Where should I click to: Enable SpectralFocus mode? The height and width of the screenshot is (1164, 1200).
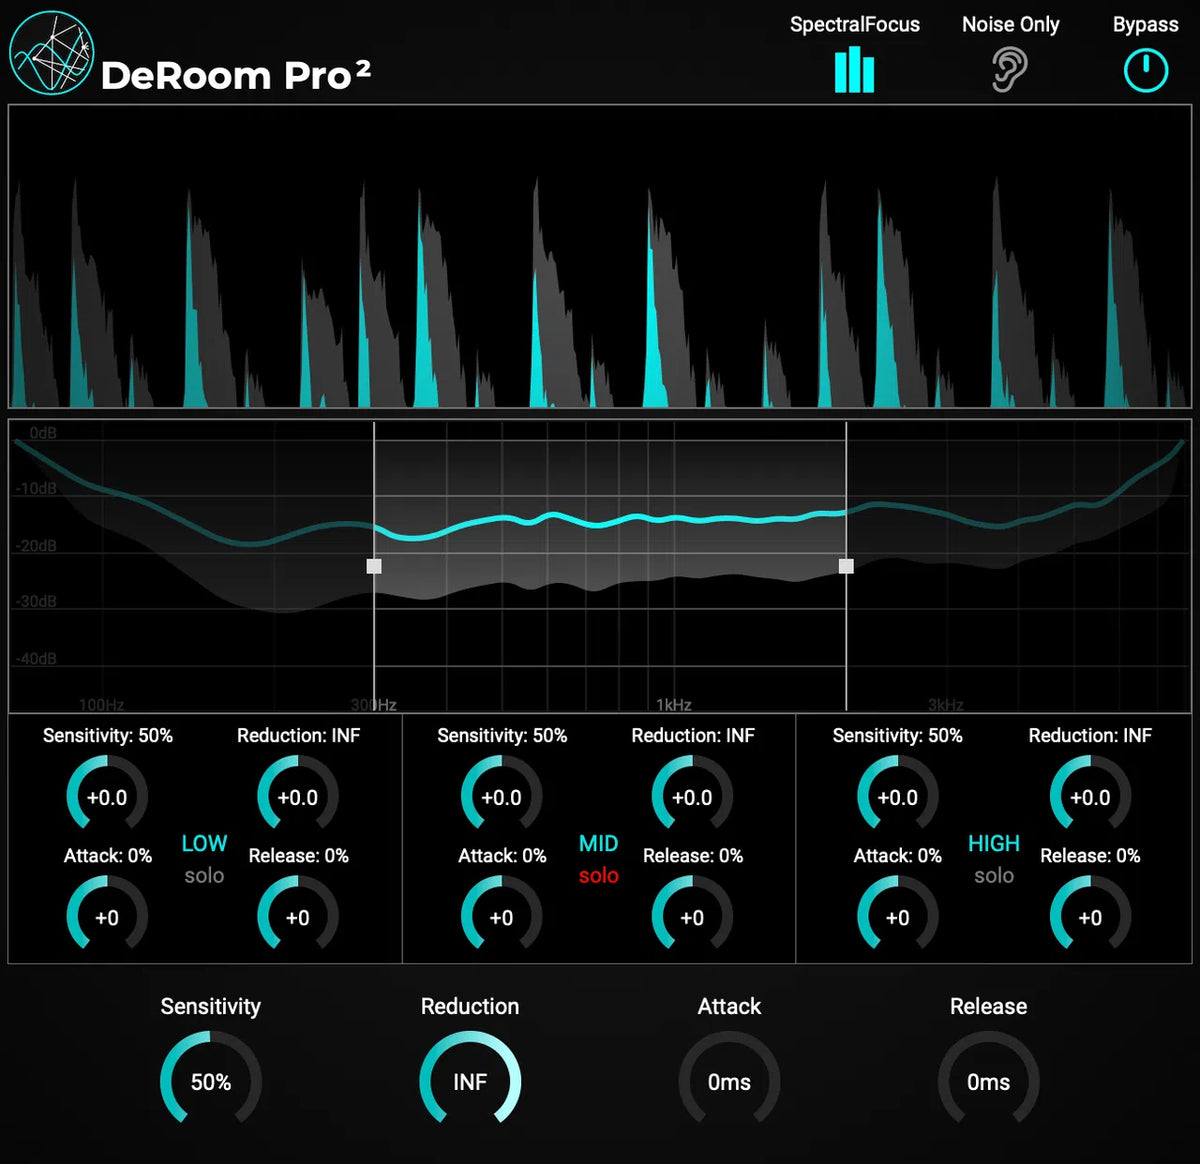854,70
